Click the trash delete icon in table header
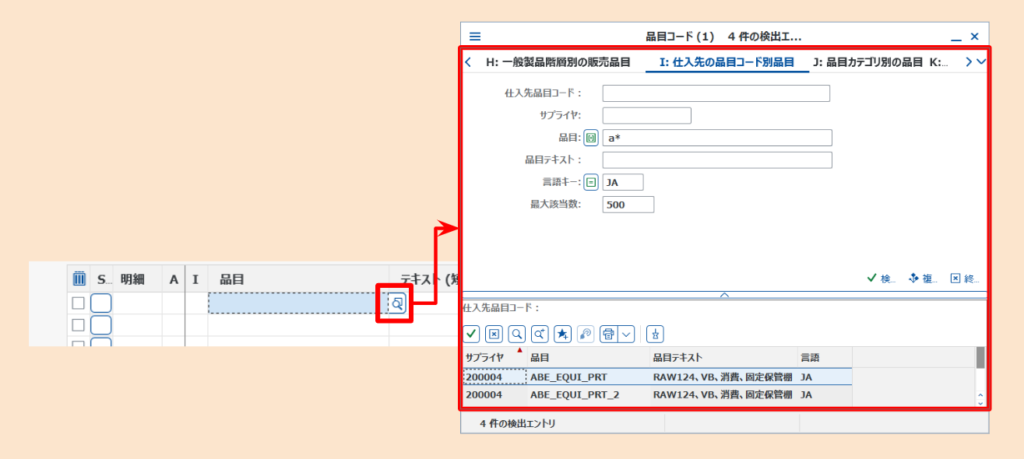The image size is (1024, 459). coord(78,279)
